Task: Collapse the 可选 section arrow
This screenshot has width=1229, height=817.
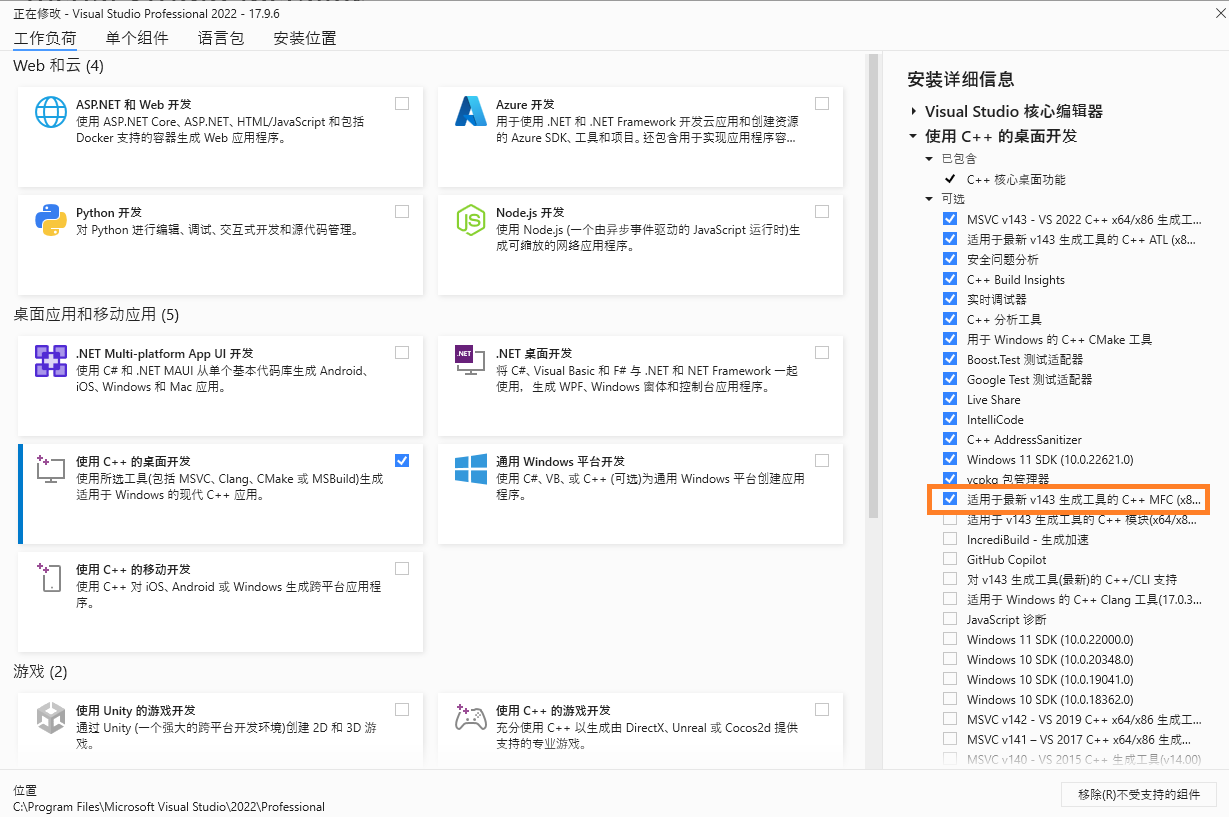Action: click(929, 199)
